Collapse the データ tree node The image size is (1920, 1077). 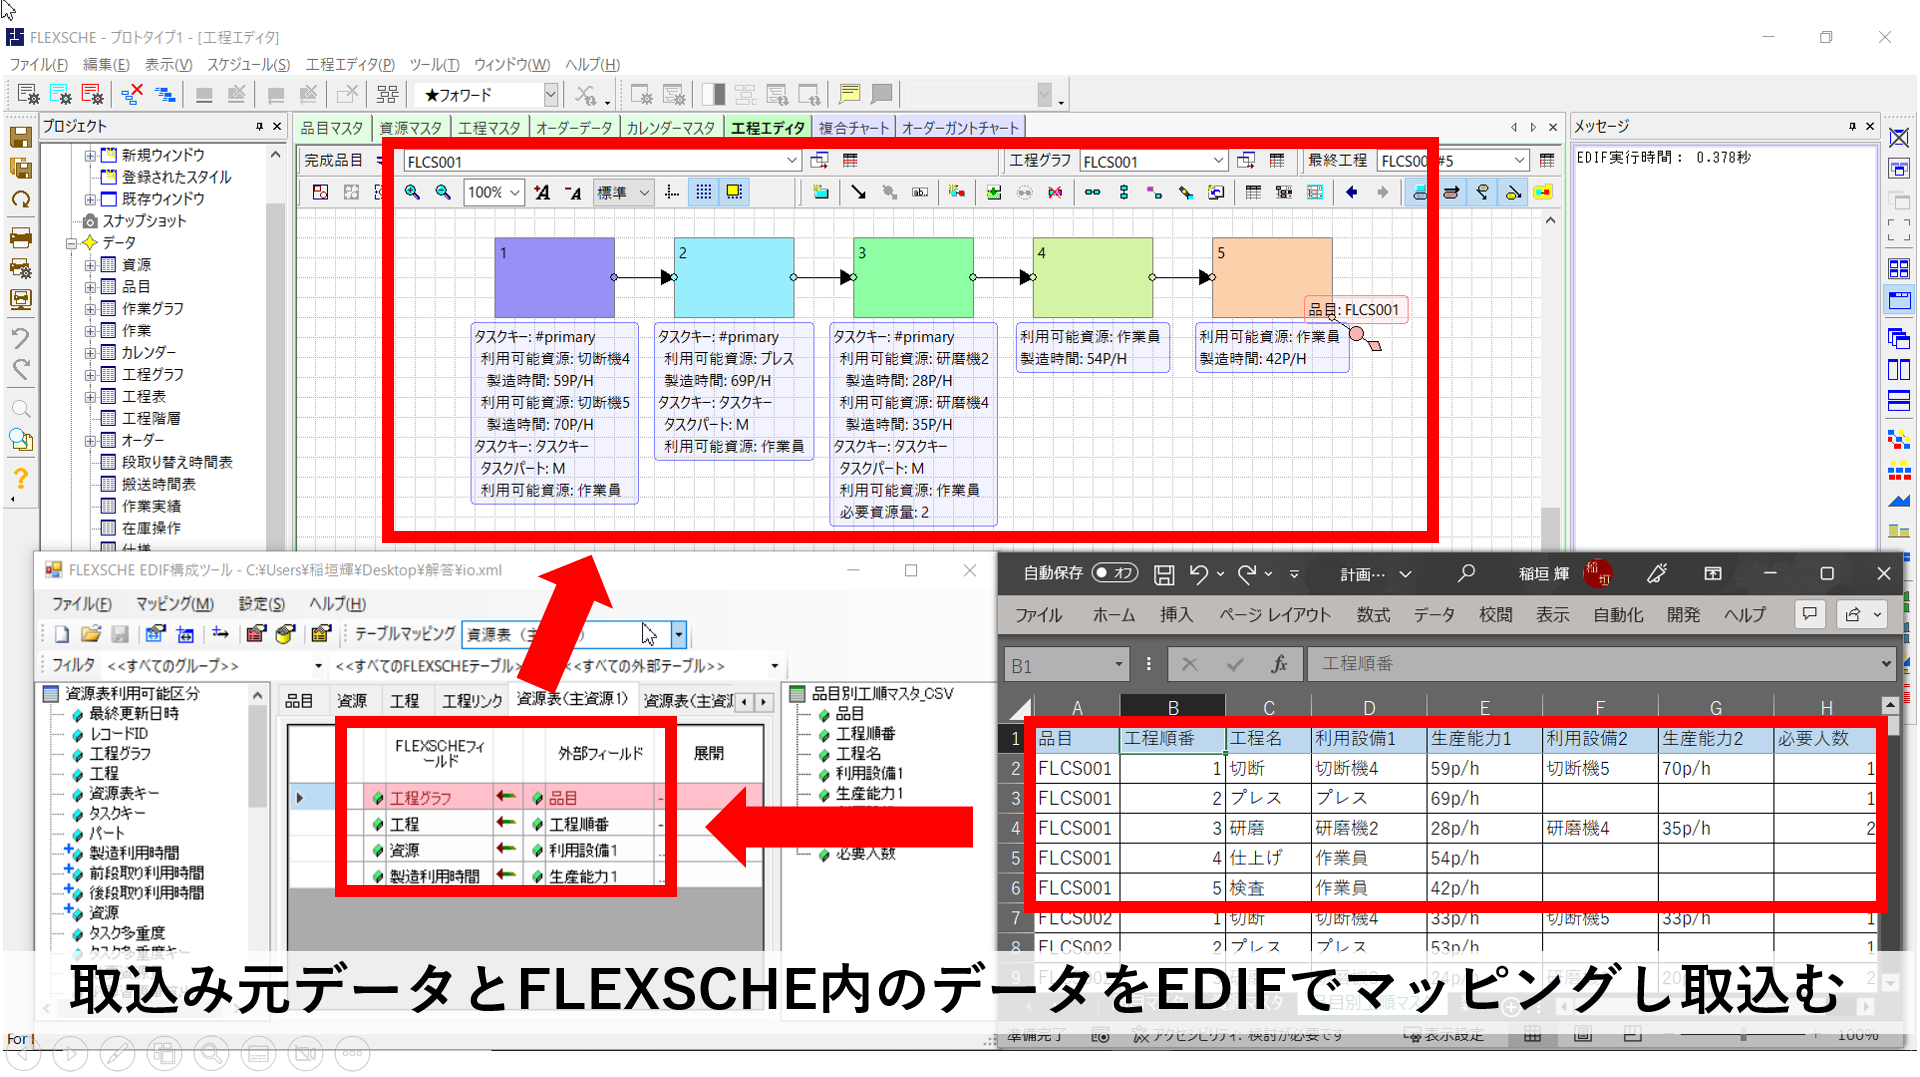point(71,243)
